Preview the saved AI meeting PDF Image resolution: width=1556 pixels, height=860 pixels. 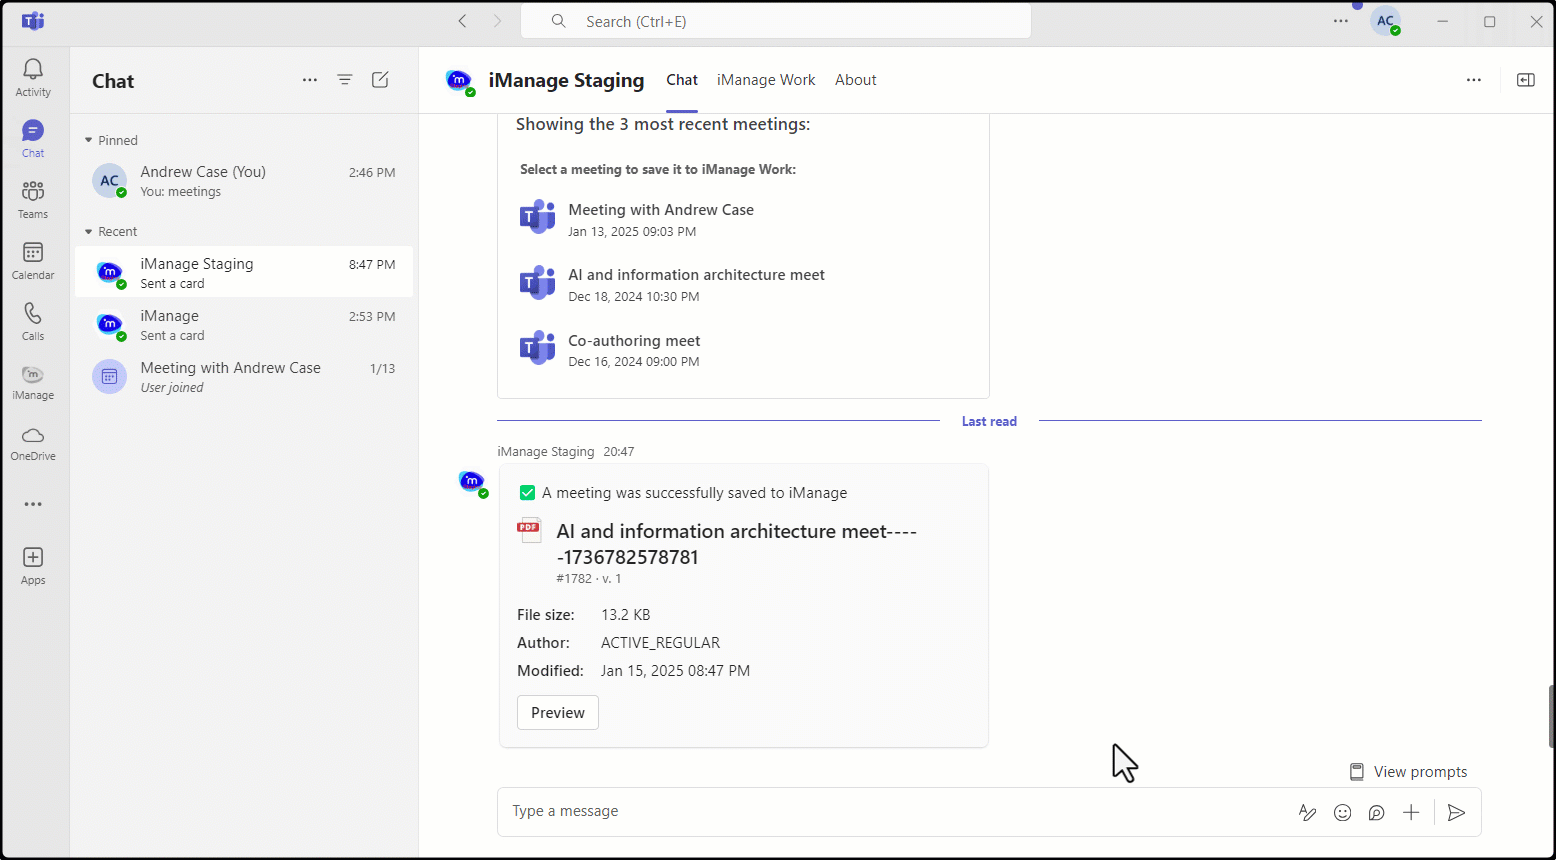click(x=557, y=712)
